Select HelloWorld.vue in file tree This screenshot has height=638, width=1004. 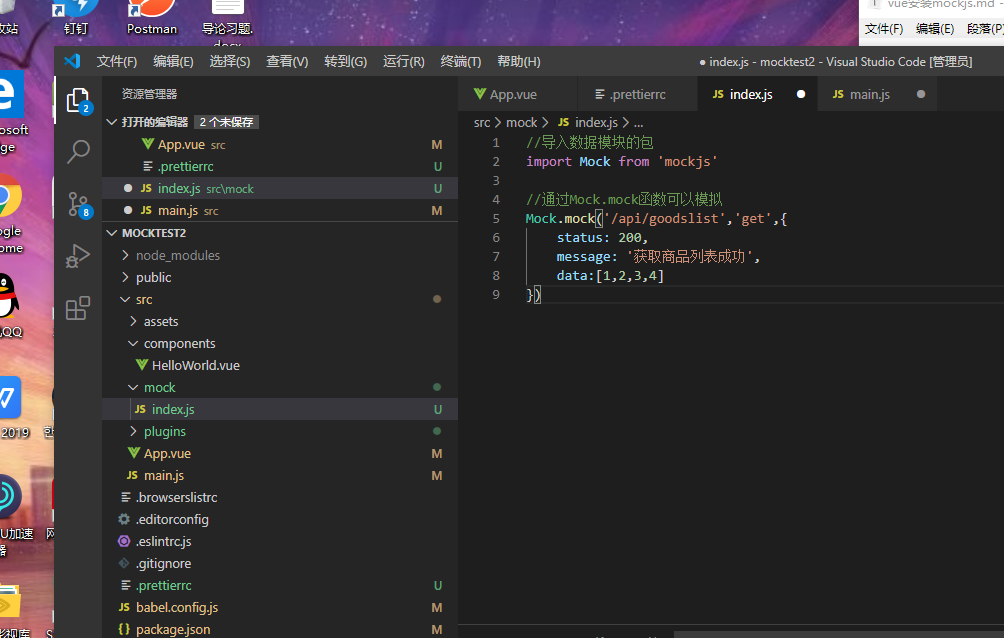coord(280,365)
